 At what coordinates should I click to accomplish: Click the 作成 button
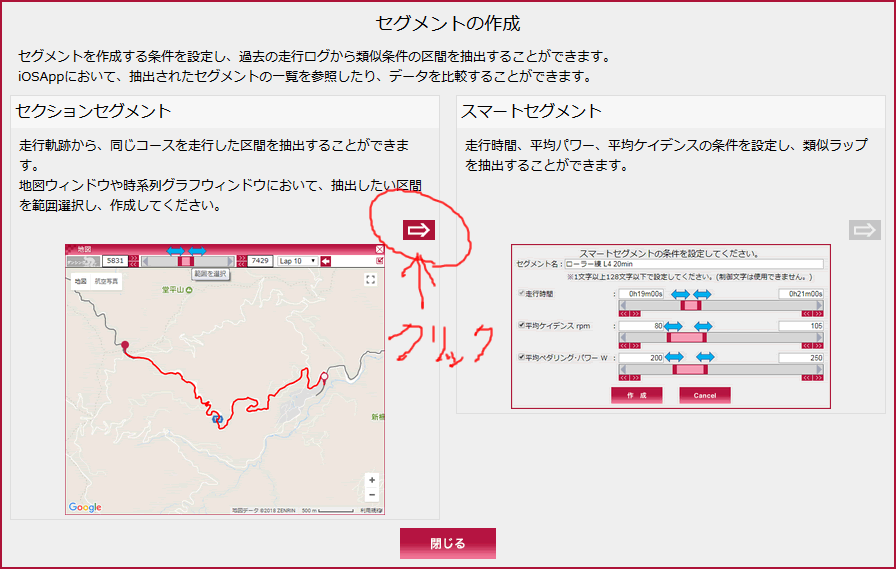pos(637,395)
